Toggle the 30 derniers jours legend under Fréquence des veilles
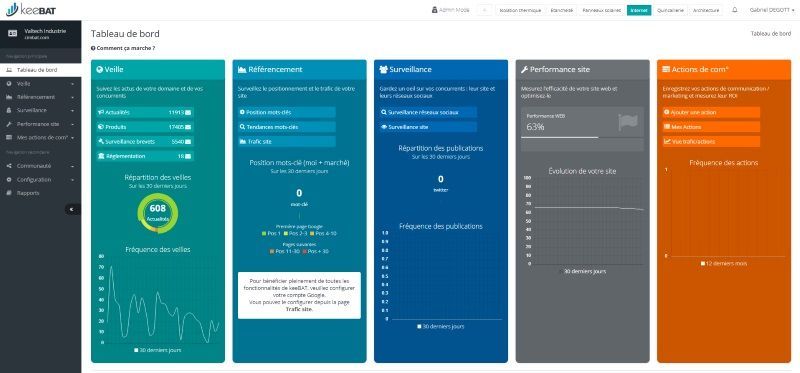This screenshot has height=373, width=800. point(157,351)
